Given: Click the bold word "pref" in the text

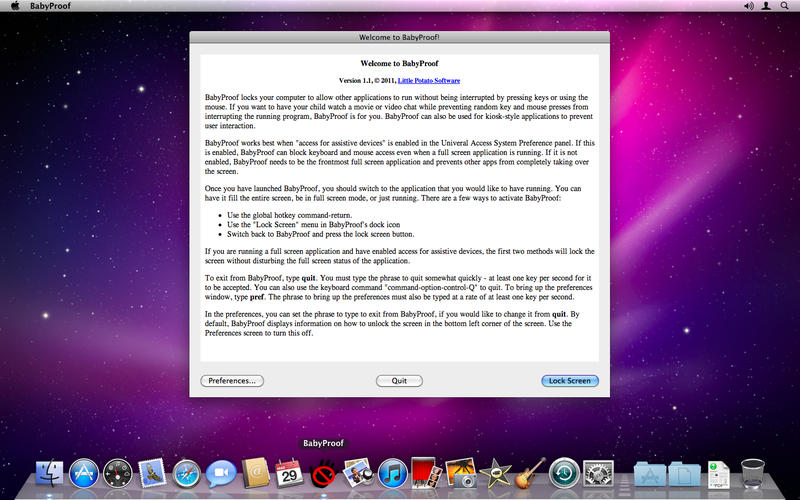Looking at the screenshot, I should tap(257, 297).
